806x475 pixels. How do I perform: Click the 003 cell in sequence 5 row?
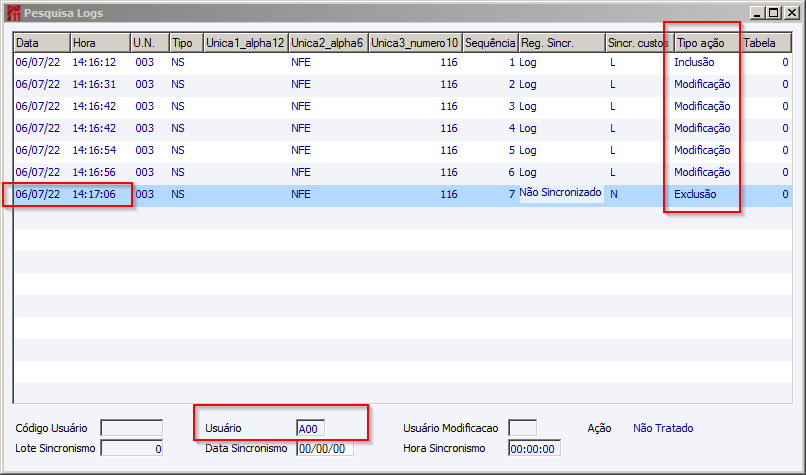(x=144, y=150)
